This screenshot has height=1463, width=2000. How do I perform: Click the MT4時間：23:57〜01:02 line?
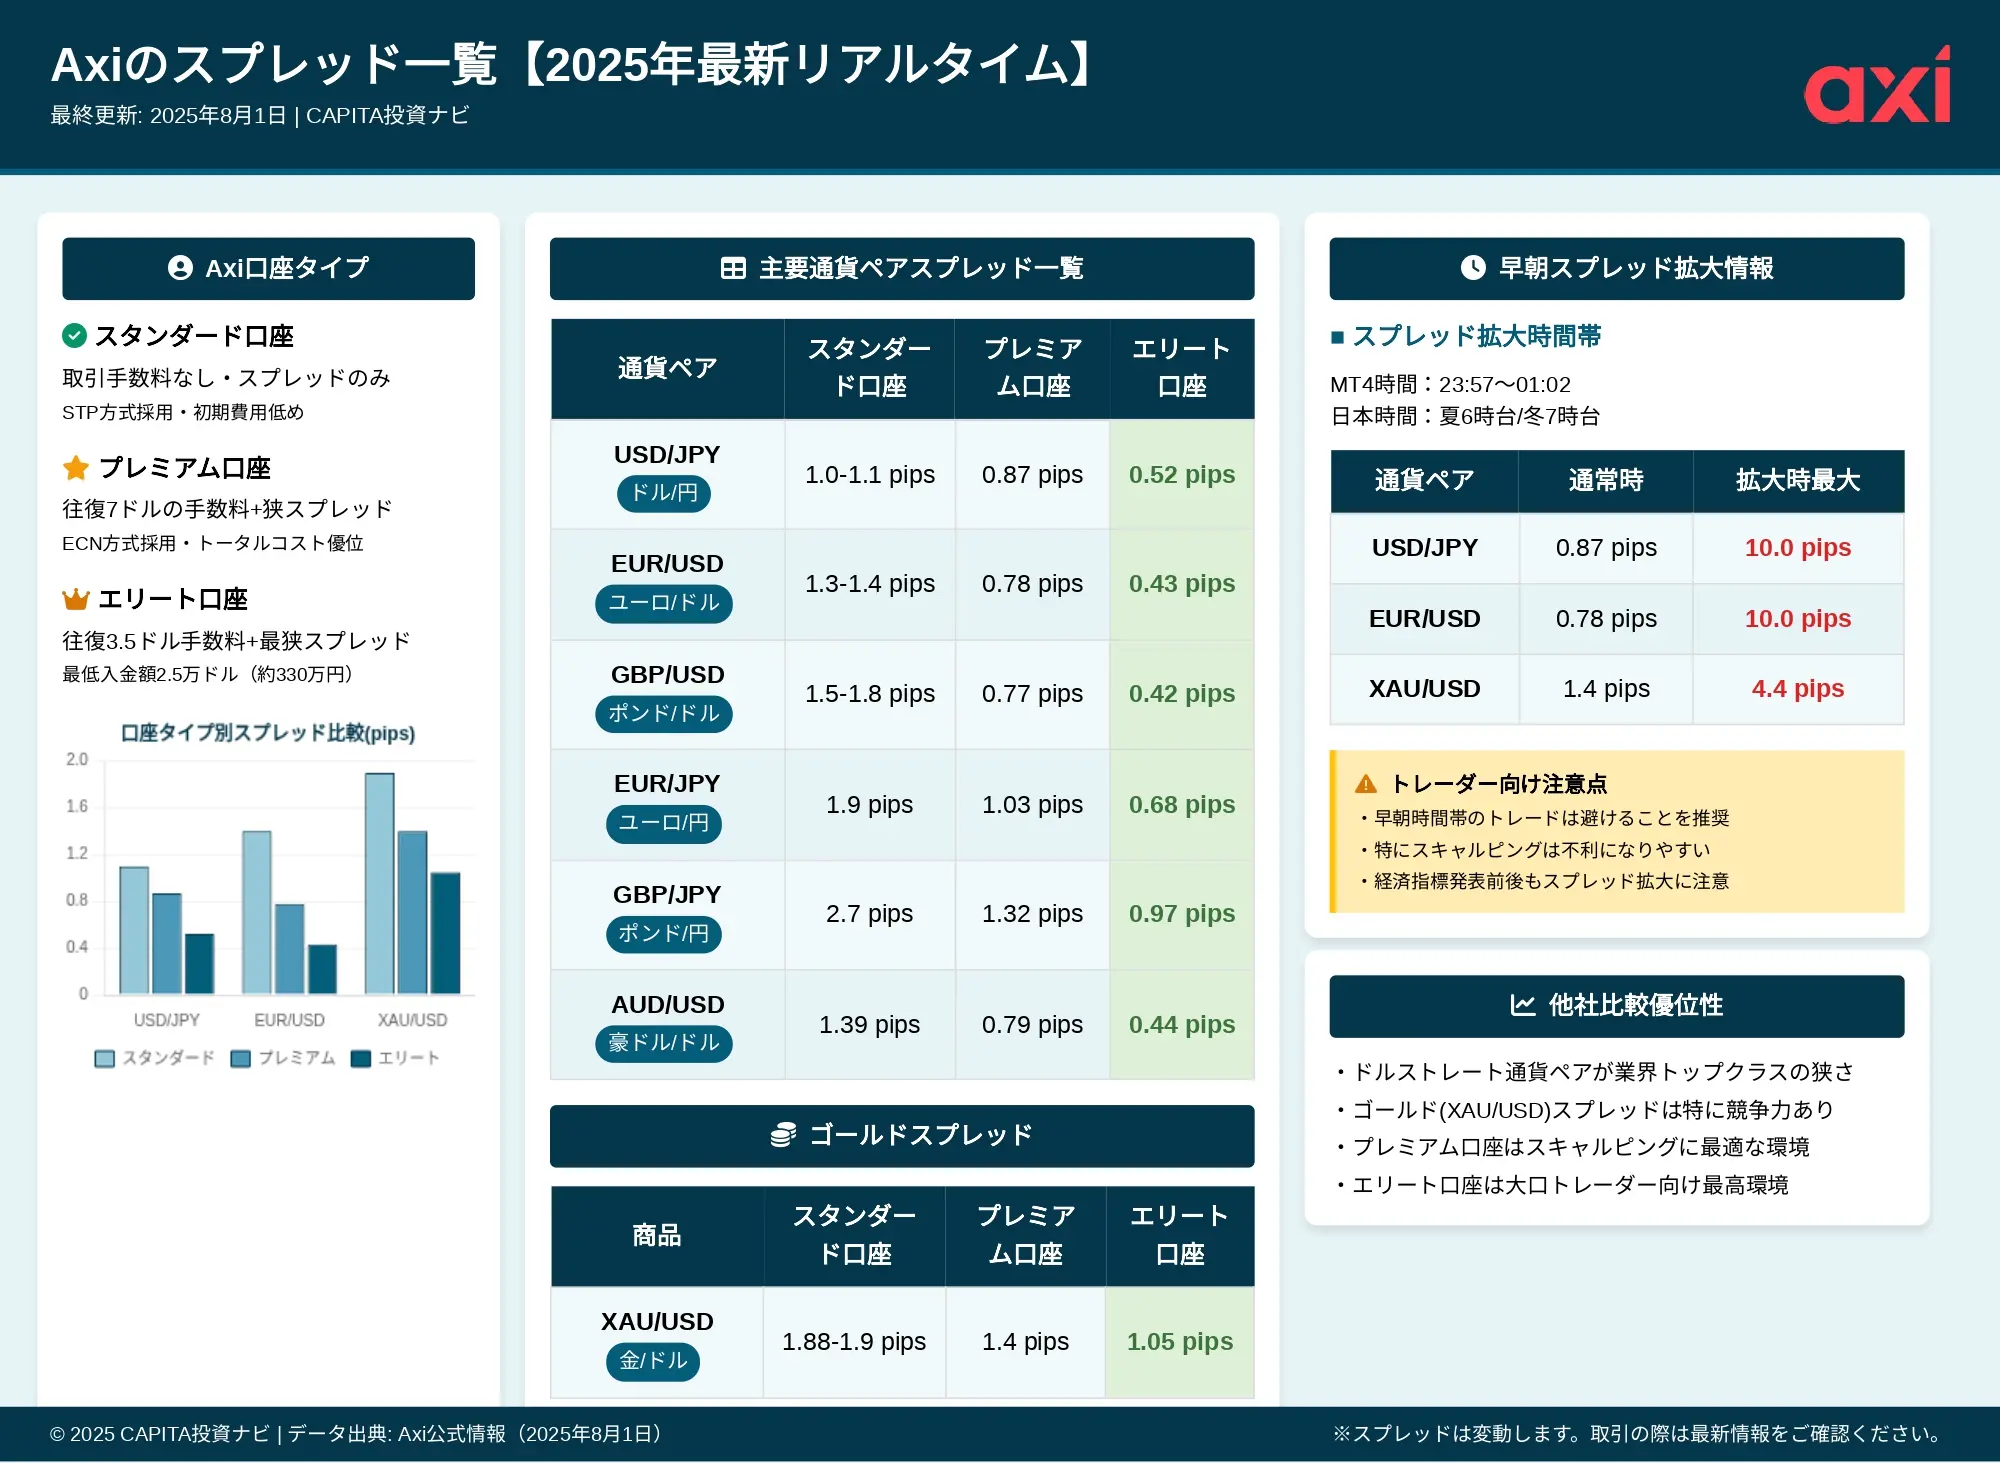[x=1450, y=385]
